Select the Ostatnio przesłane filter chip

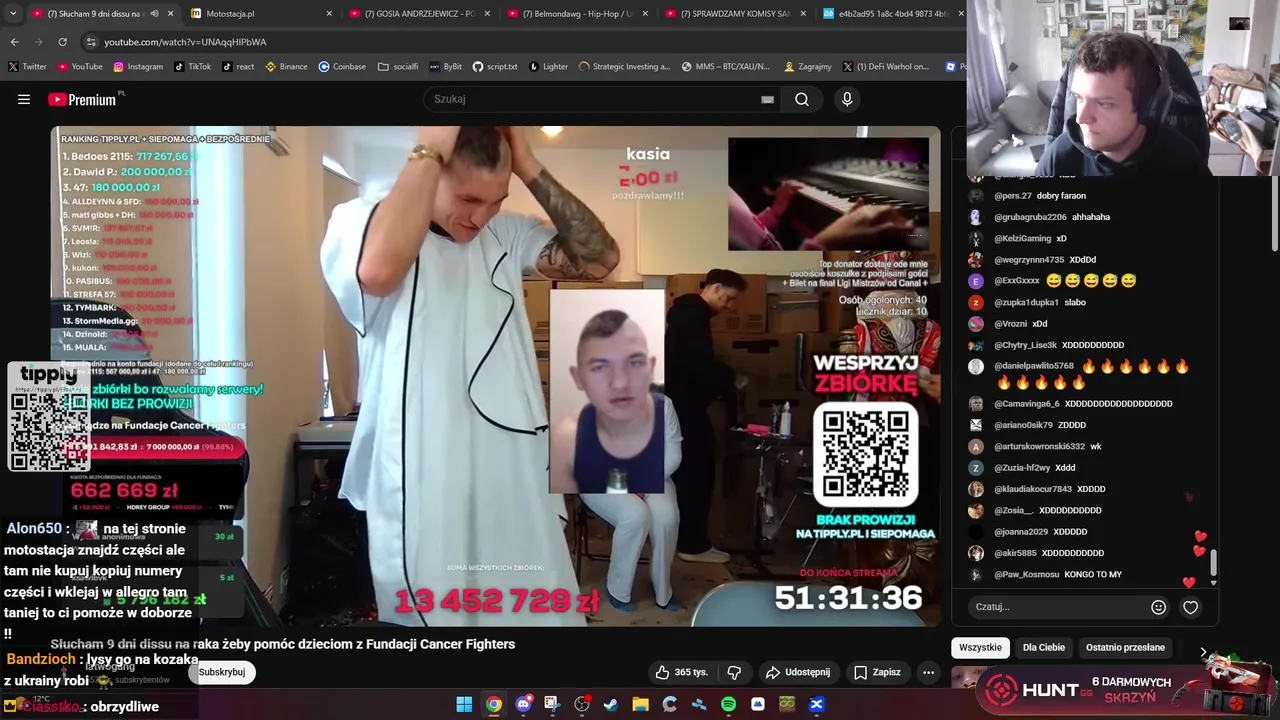point(1125,647)
